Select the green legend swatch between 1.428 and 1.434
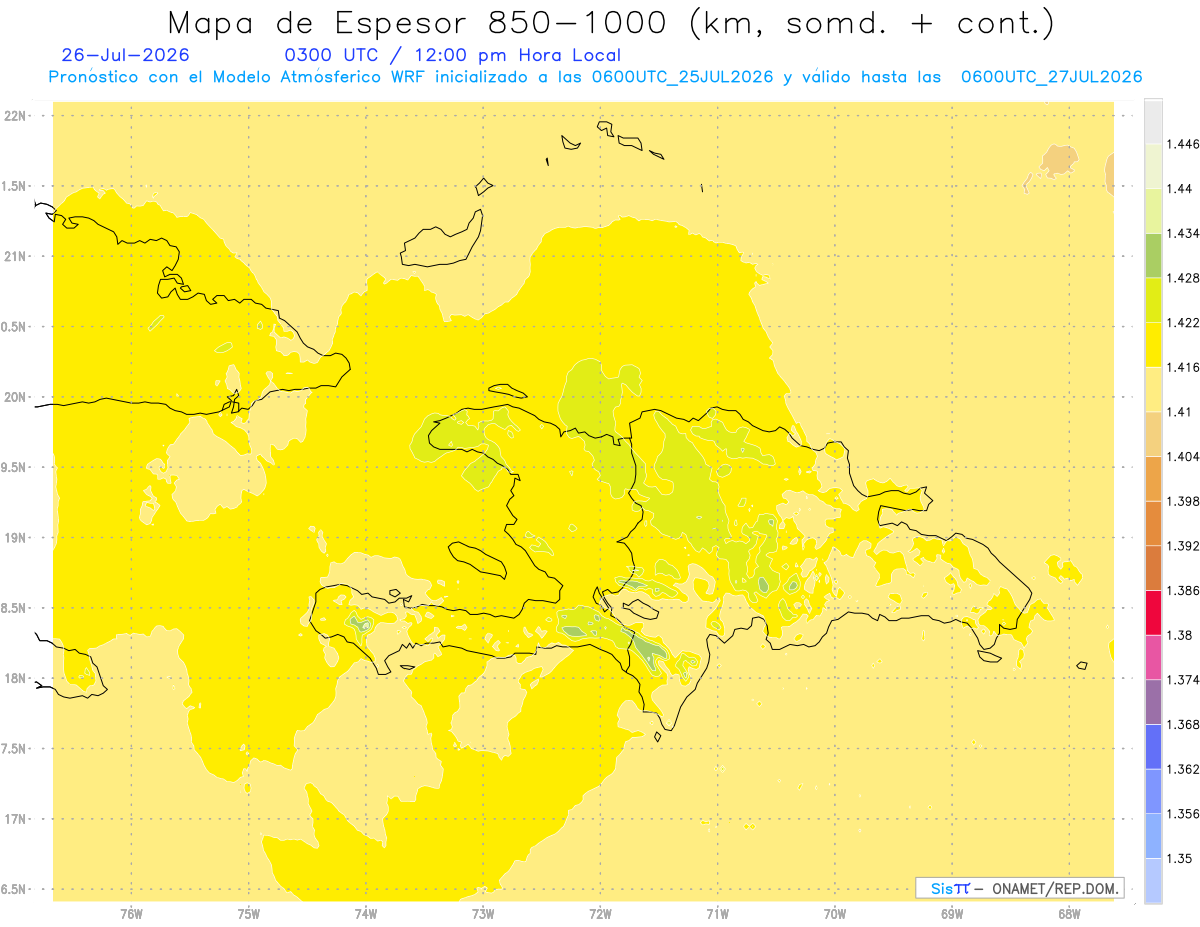1200x927 pixels. pos(1153,255)
